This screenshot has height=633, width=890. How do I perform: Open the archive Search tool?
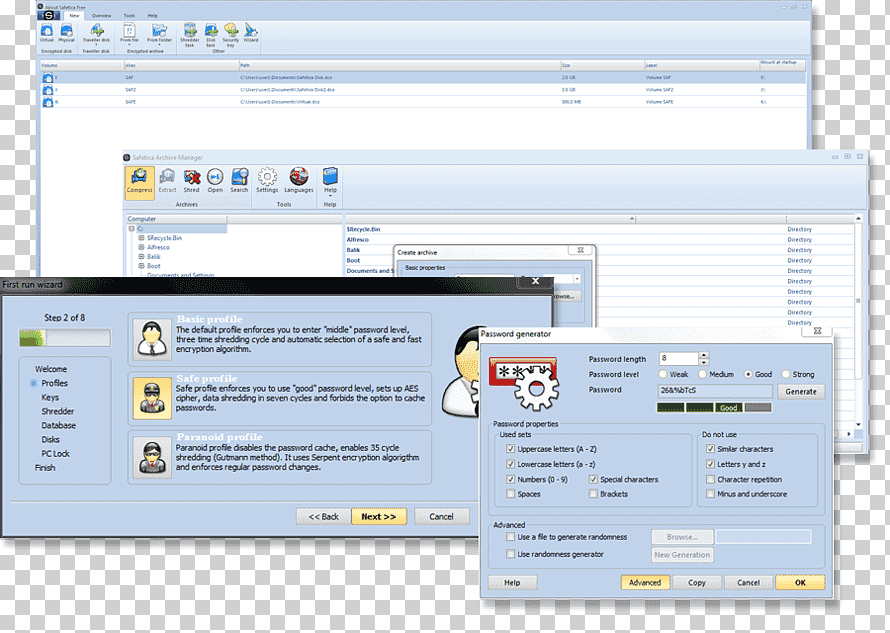[x=239, y=182]
